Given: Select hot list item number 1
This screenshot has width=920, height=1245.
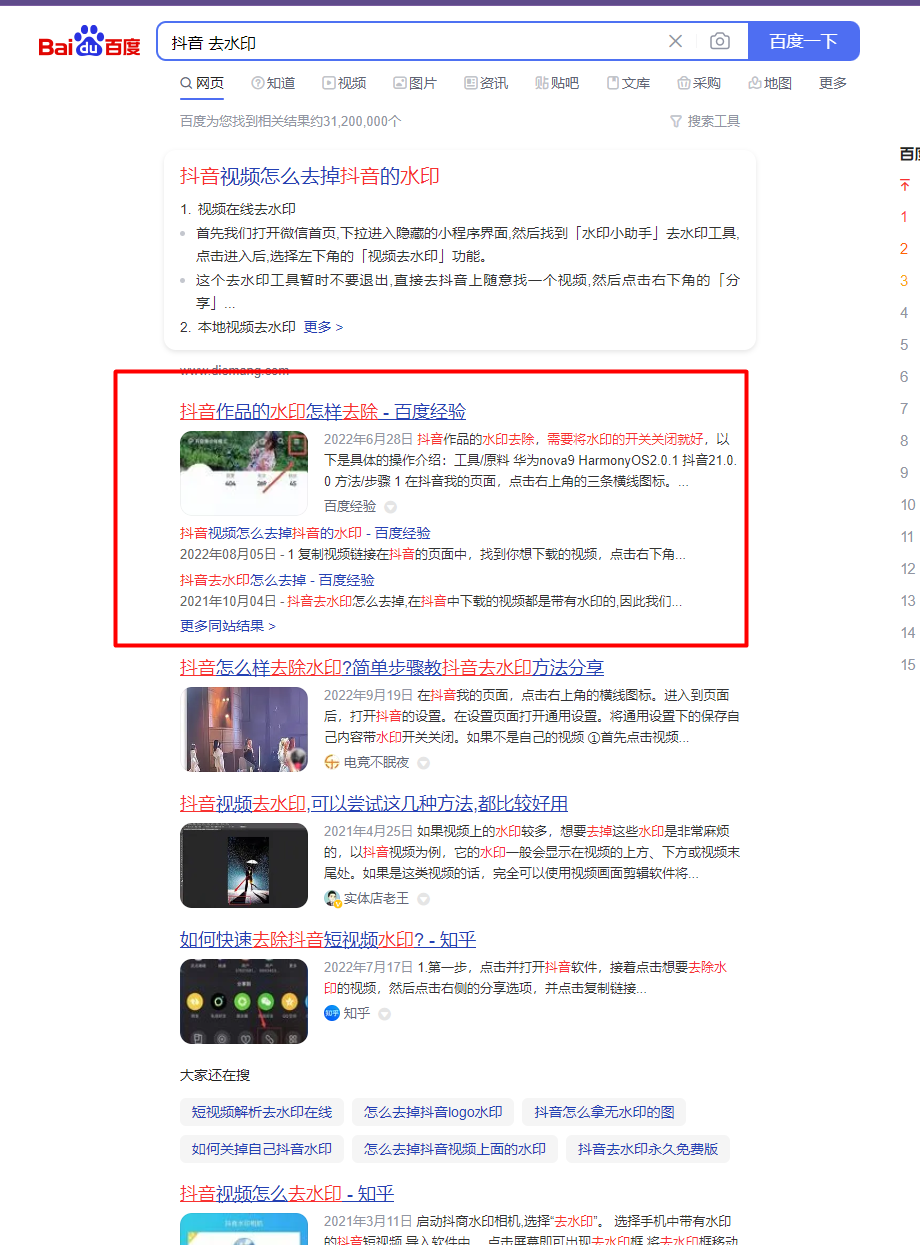Looking at the screenshot, I should 904,217.
